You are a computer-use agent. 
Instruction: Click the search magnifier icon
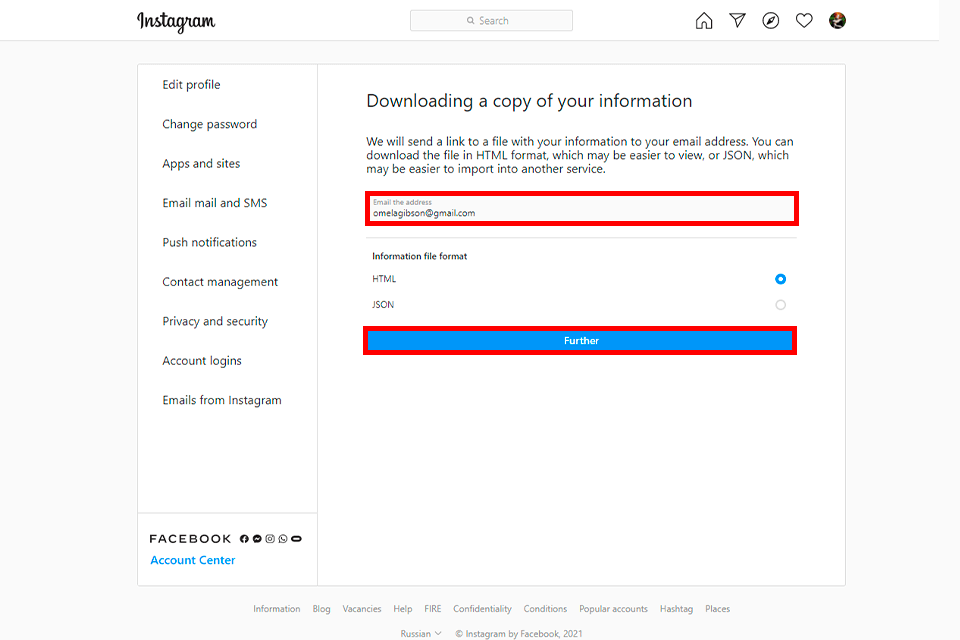click(470, 21)
